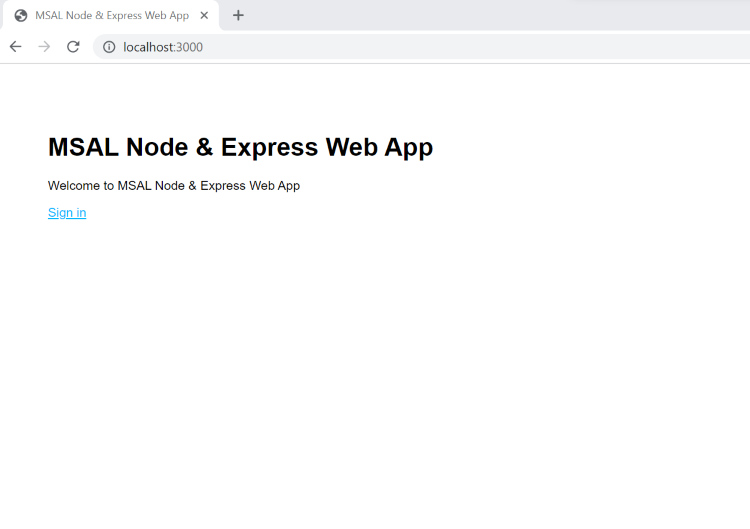Select the MSAL Node & Express Web App tab
This screenshot has width=750, height=529.
112,16
